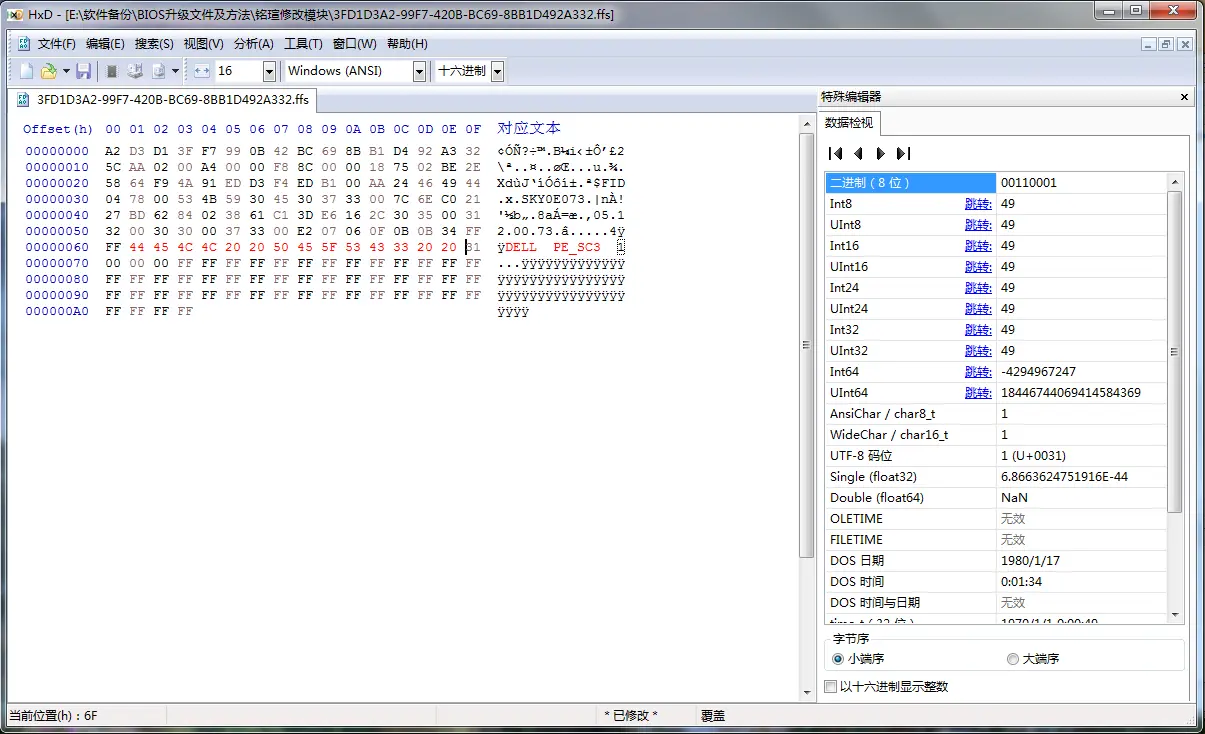Click DOS 日期 value 1980/1/17
The height and width of the screenshot is (734, 1205).
coord(1080,561)
